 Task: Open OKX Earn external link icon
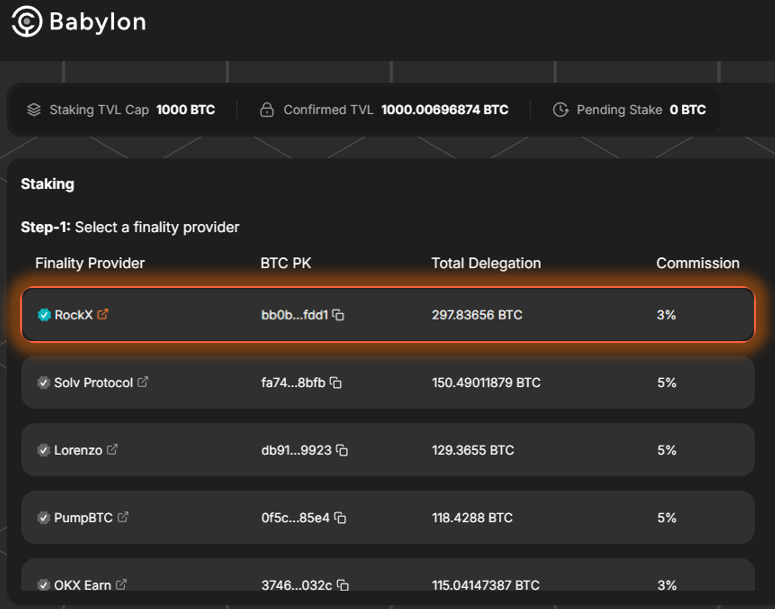(x=121, y=584)
